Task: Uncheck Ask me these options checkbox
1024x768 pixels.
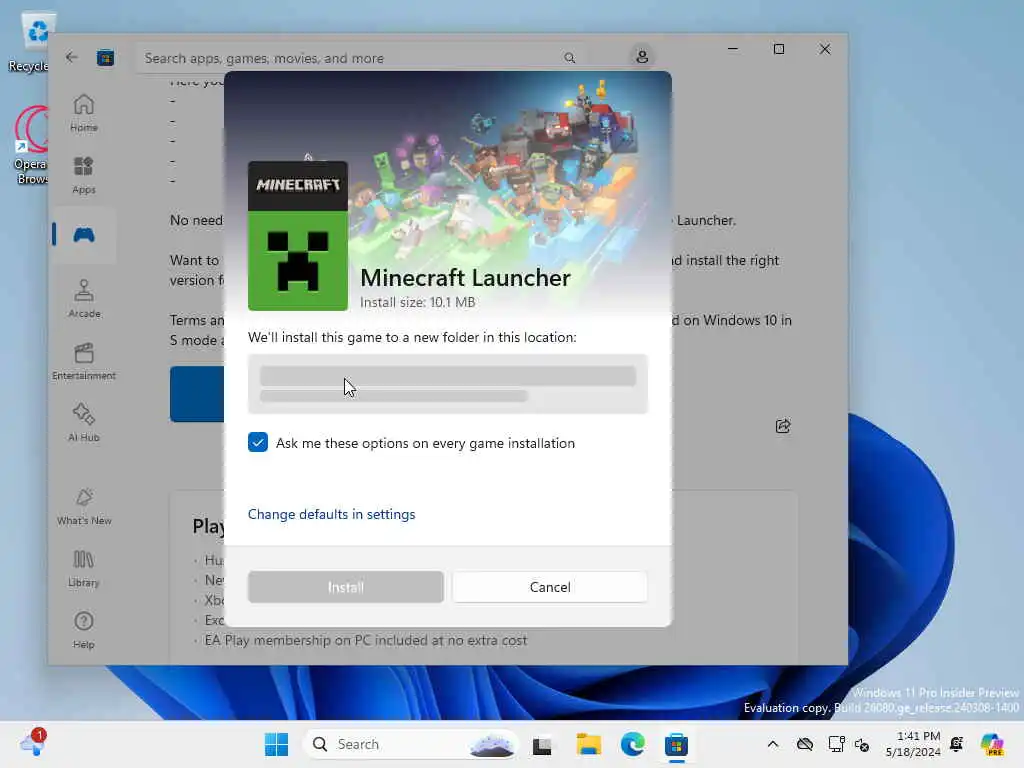Action: click(x=258, y=442)
